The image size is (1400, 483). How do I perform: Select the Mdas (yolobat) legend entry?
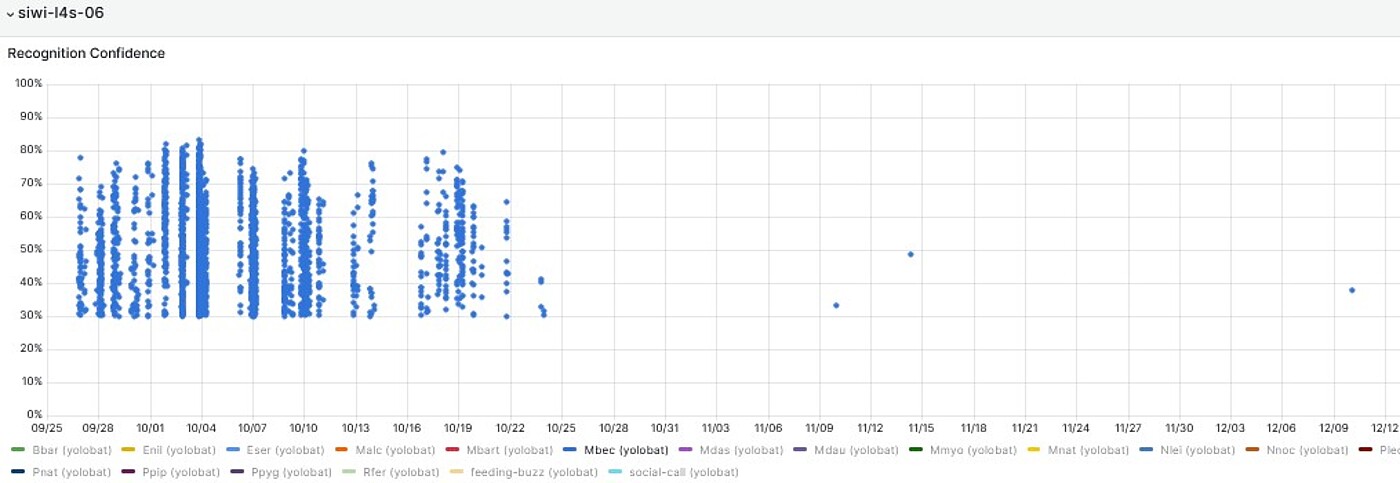click(740, 450)
